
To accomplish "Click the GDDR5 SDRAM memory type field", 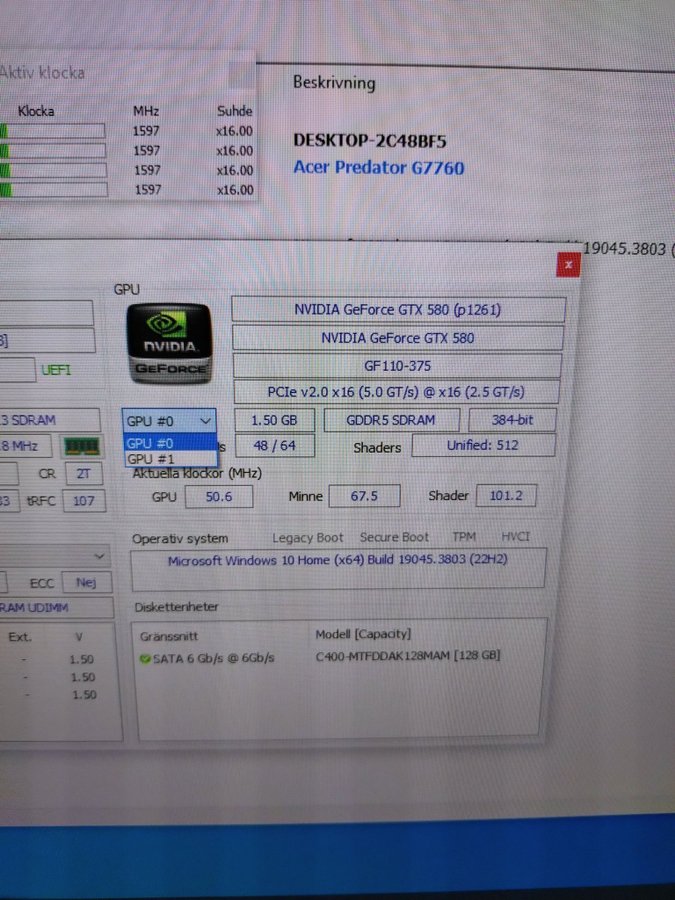I will pyautogui.click(x=391, y=420).
